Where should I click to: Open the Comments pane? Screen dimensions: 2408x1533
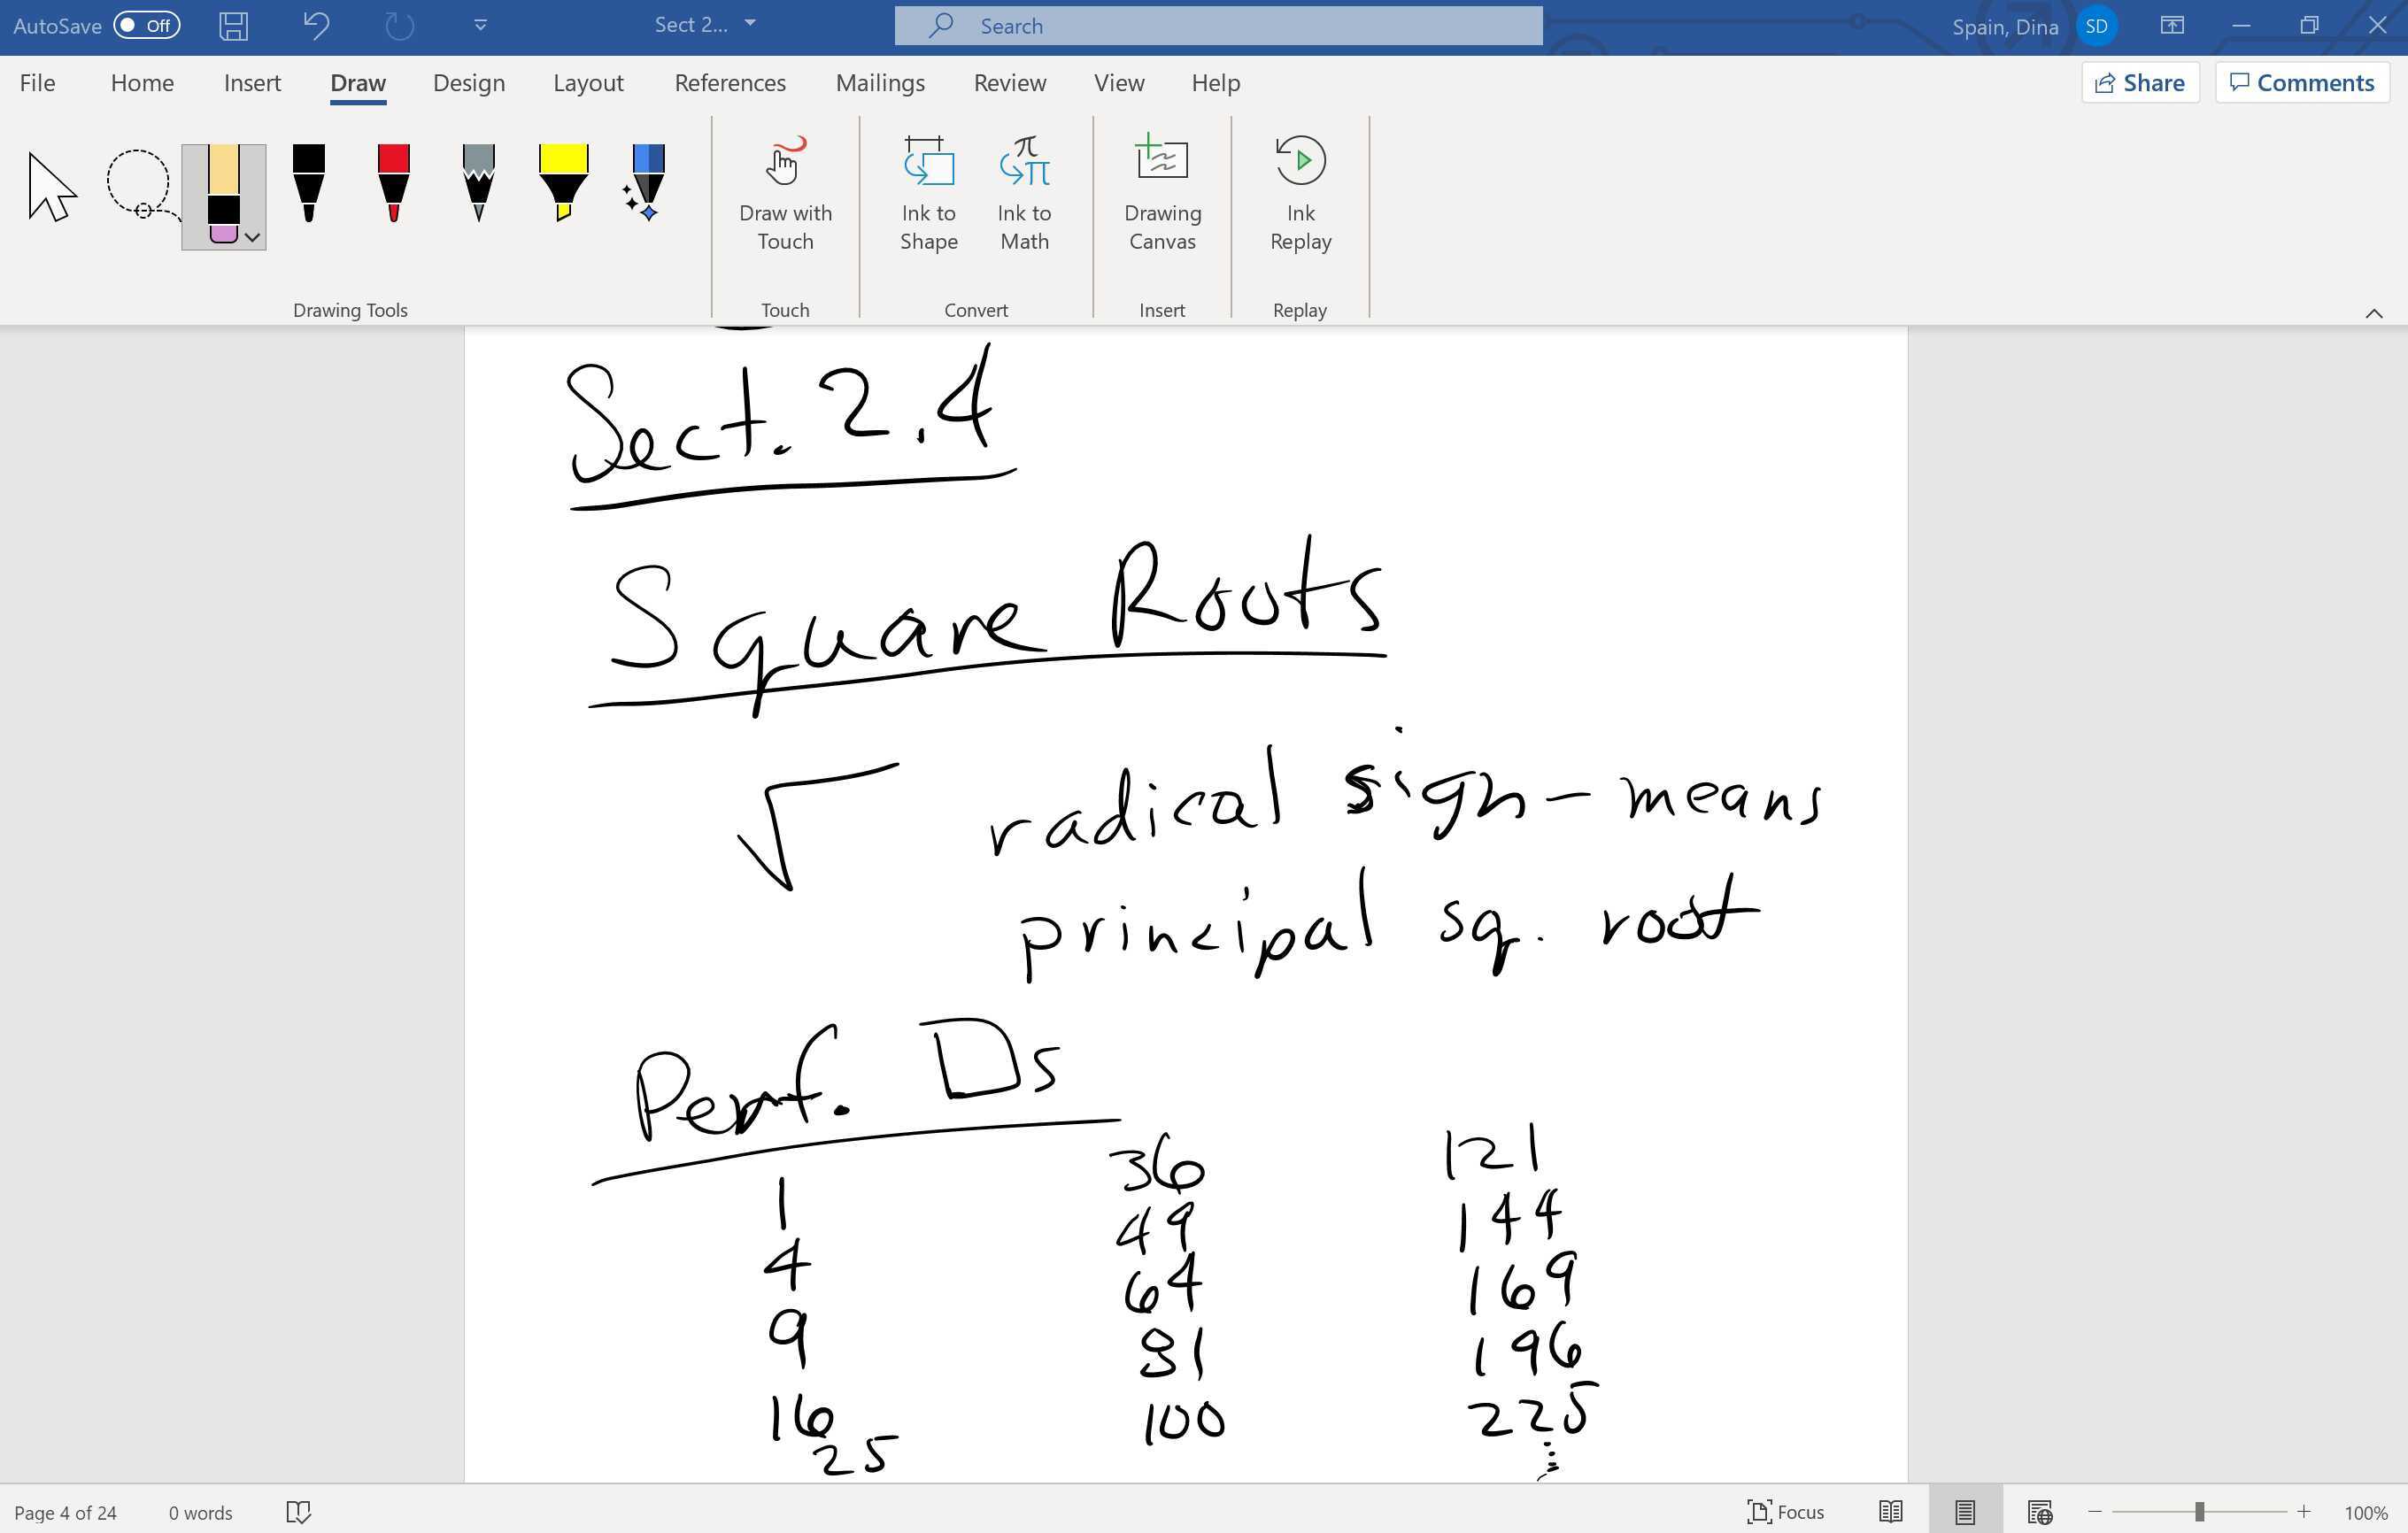(x=2302, y=82)
